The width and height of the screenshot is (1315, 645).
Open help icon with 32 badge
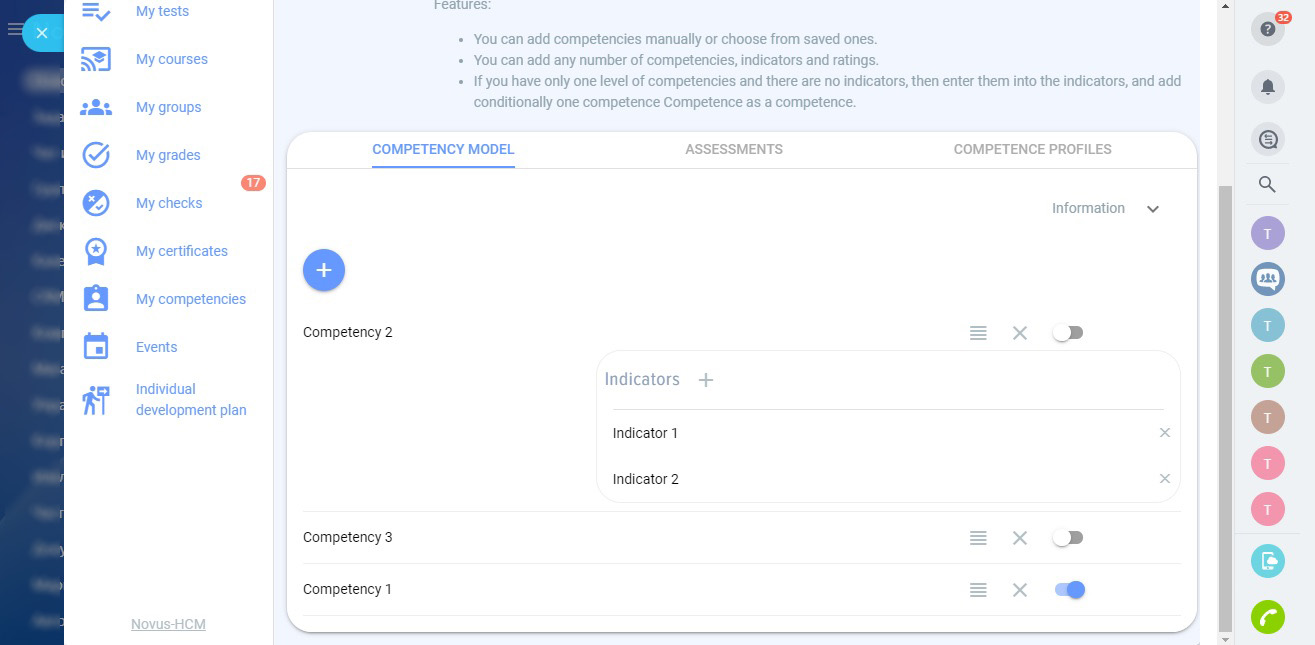1267,29
